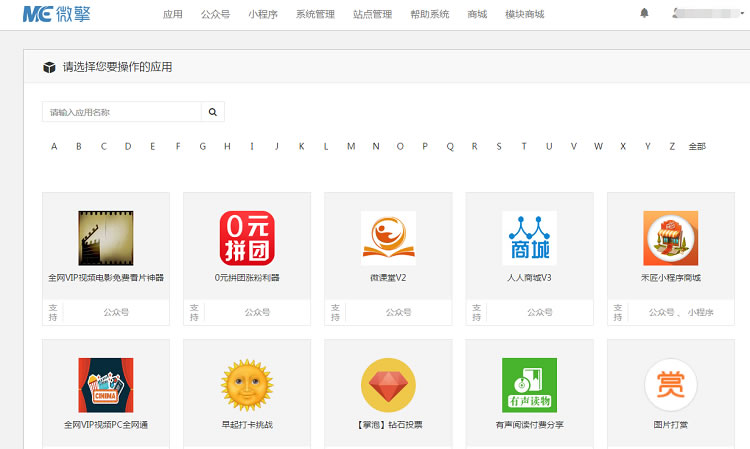The height and width of the screenshot is (449, 750).
Task: Open the 人人商城V3 app icon
Action: pyautogui.click(x=529, y=238)
